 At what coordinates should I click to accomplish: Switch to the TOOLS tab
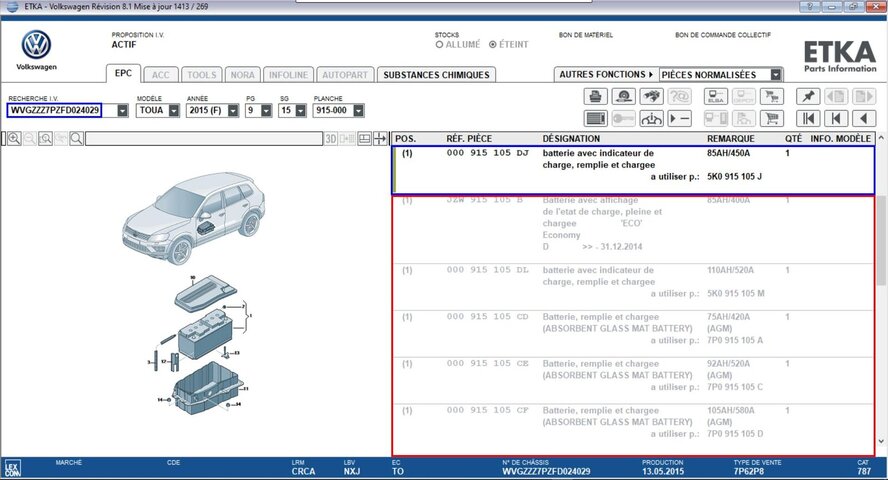202,75
